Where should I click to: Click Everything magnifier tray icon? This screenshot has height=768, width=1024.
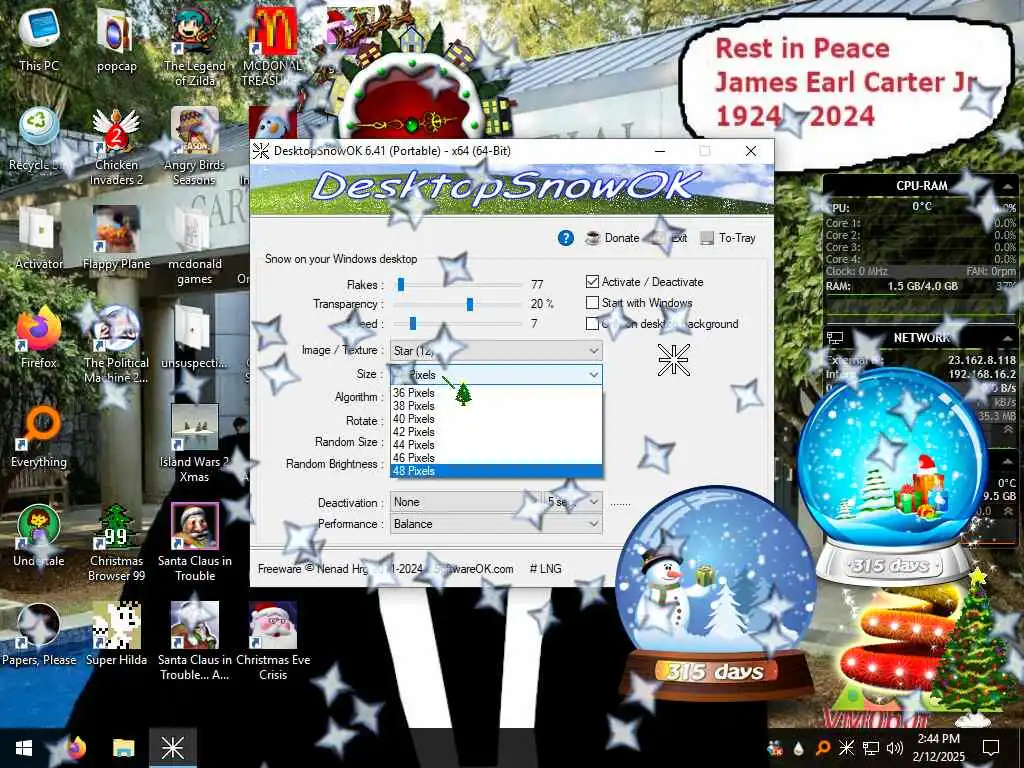[822, 748]
